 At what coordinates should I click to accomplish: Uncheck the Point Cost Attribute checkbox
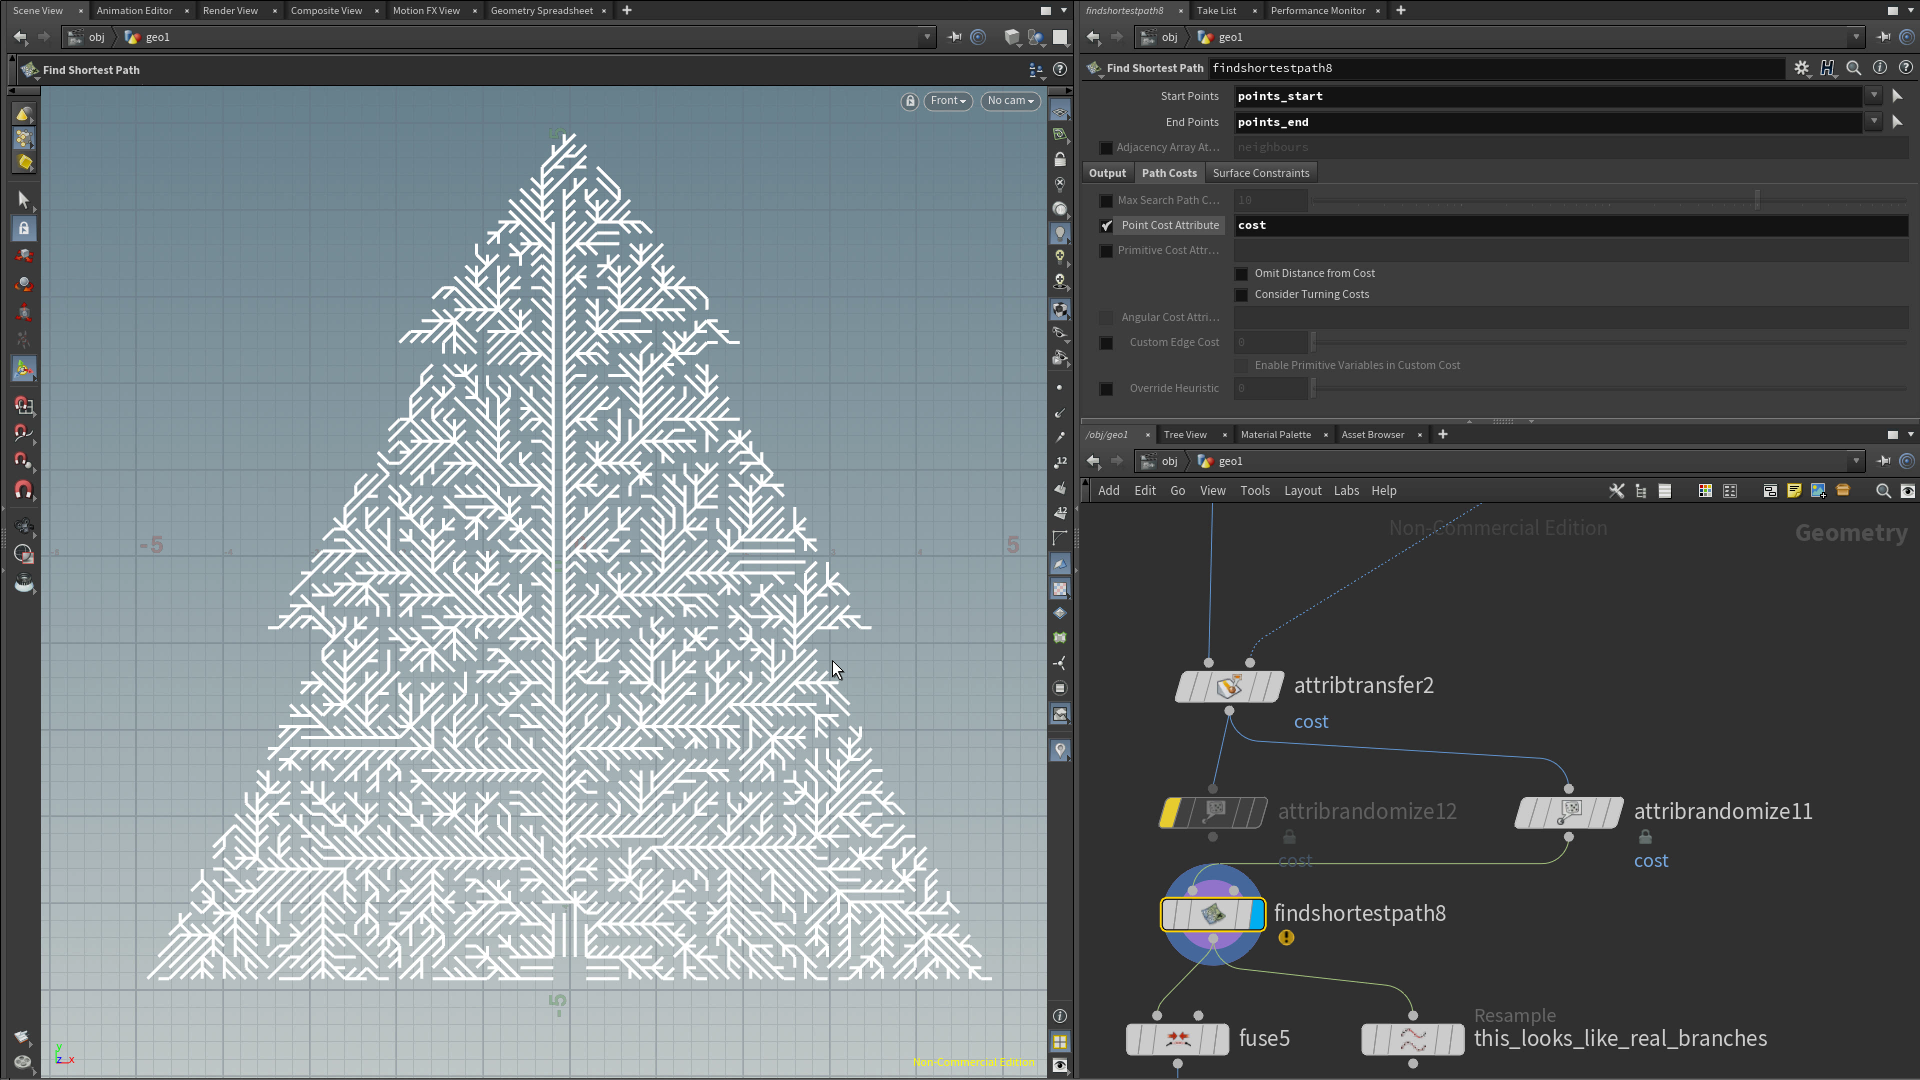pos(1106,225)
